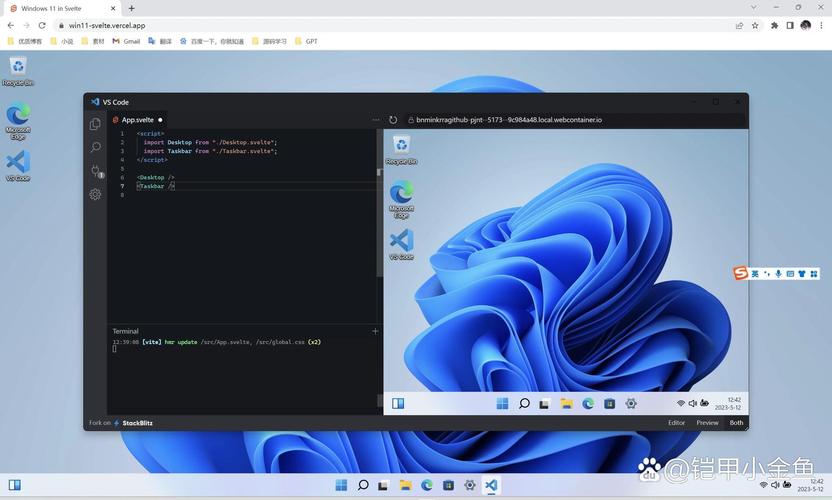Open the Chrome three-dot menu
The height and width of the screenshot is (500, 832).
(821, 25)
